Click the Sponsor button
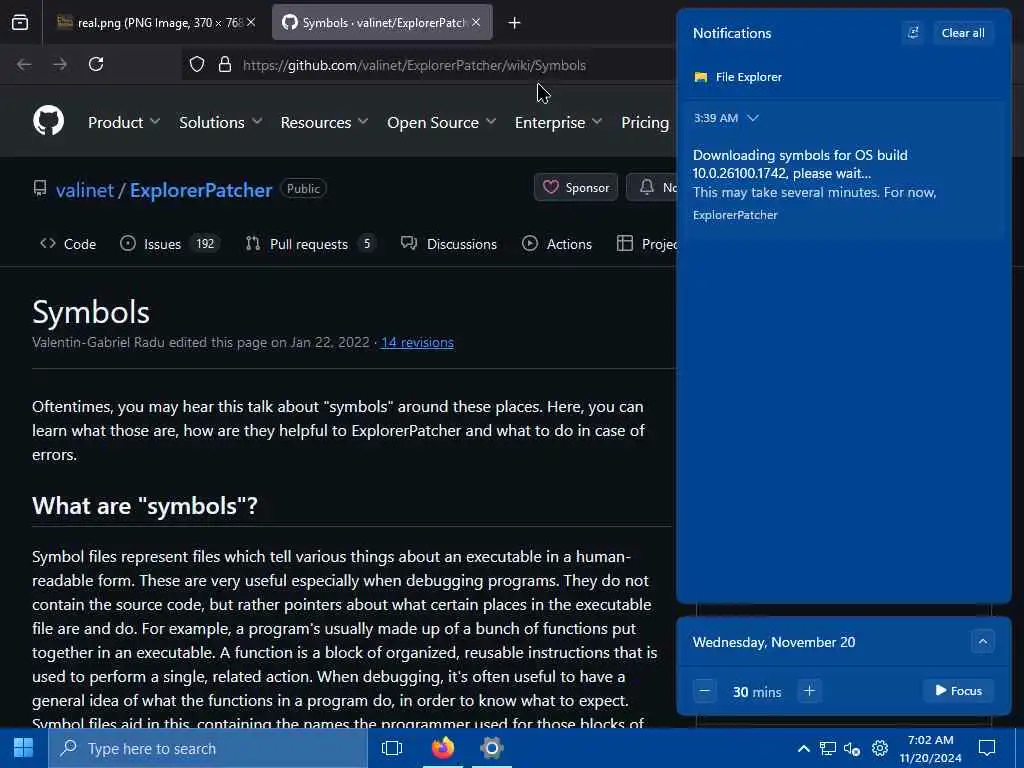Screen dimensions: 1024x768 coord(575,187)
